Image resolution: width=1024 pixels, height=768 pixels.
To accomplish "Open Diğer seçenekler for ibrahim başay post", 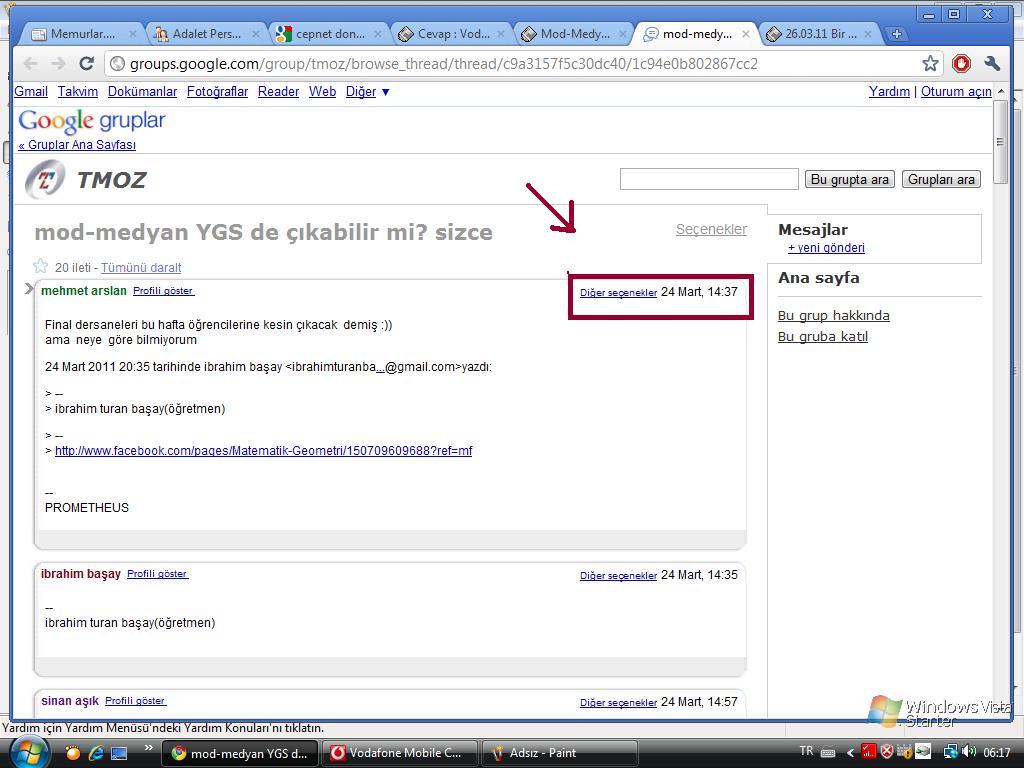I will (x=618, y=575).
